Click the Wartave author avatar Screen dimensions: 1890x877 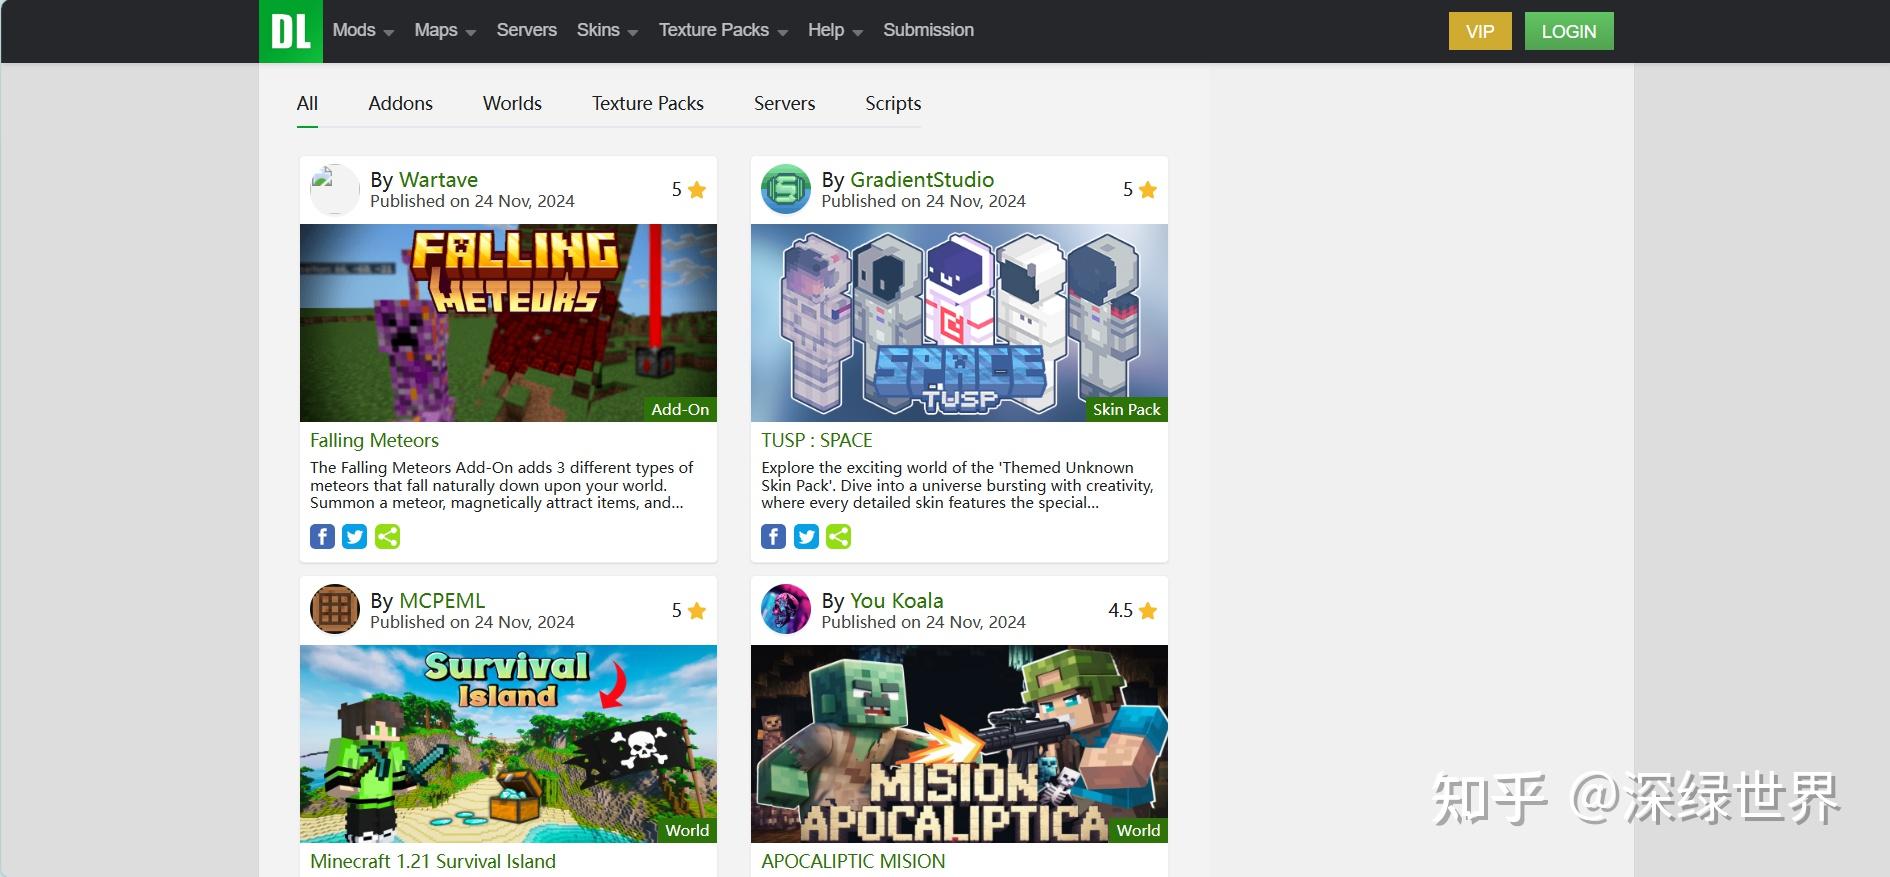pos(335,189)
